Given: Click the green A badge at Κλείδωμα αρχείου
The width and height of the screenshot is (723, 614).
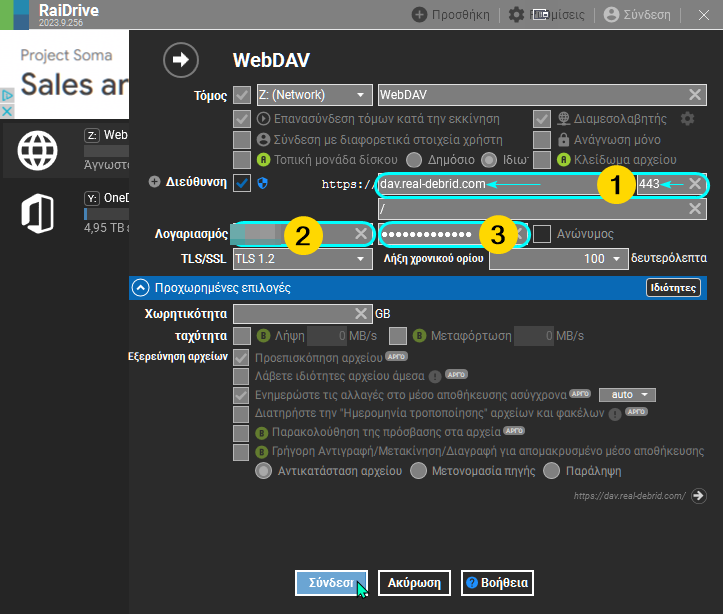Looking at the screenshot, I should (563, 160).
